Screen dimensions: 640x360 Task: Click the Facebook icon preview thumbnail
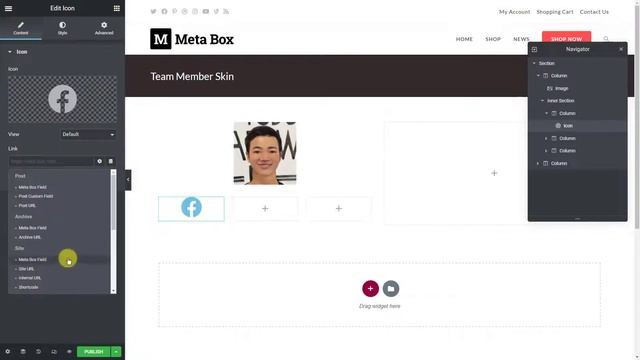point(62,99)
